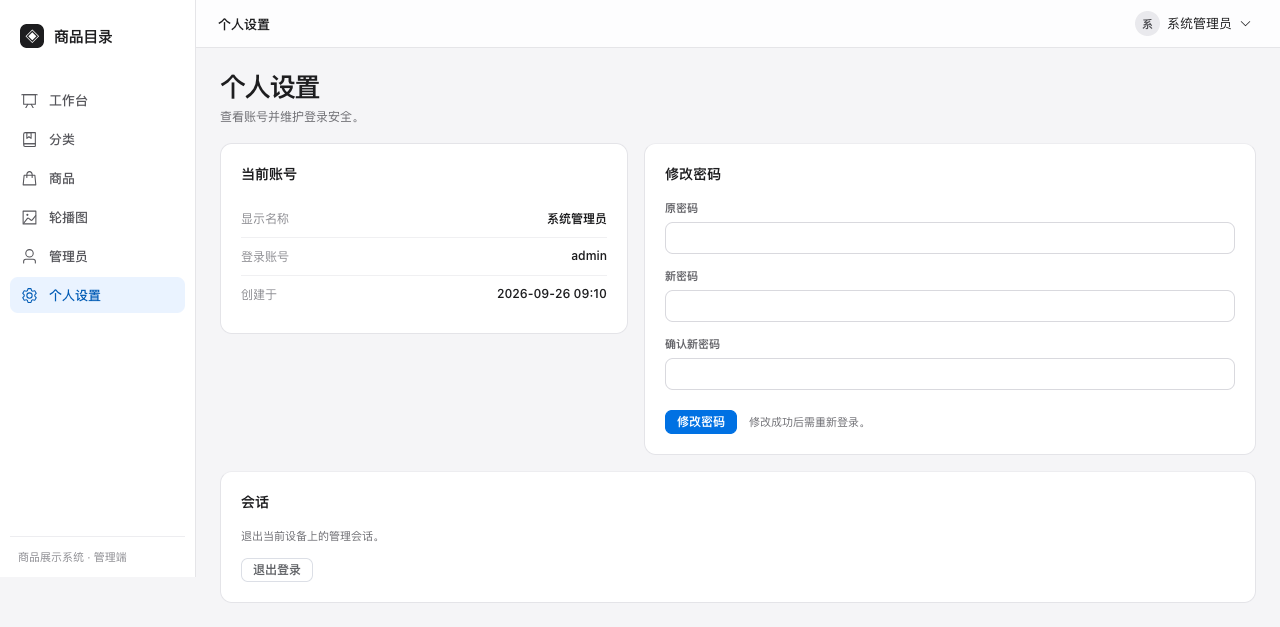Click the 原密码 field label
This screenshot has height=627, width=1280.
[681, 208]
